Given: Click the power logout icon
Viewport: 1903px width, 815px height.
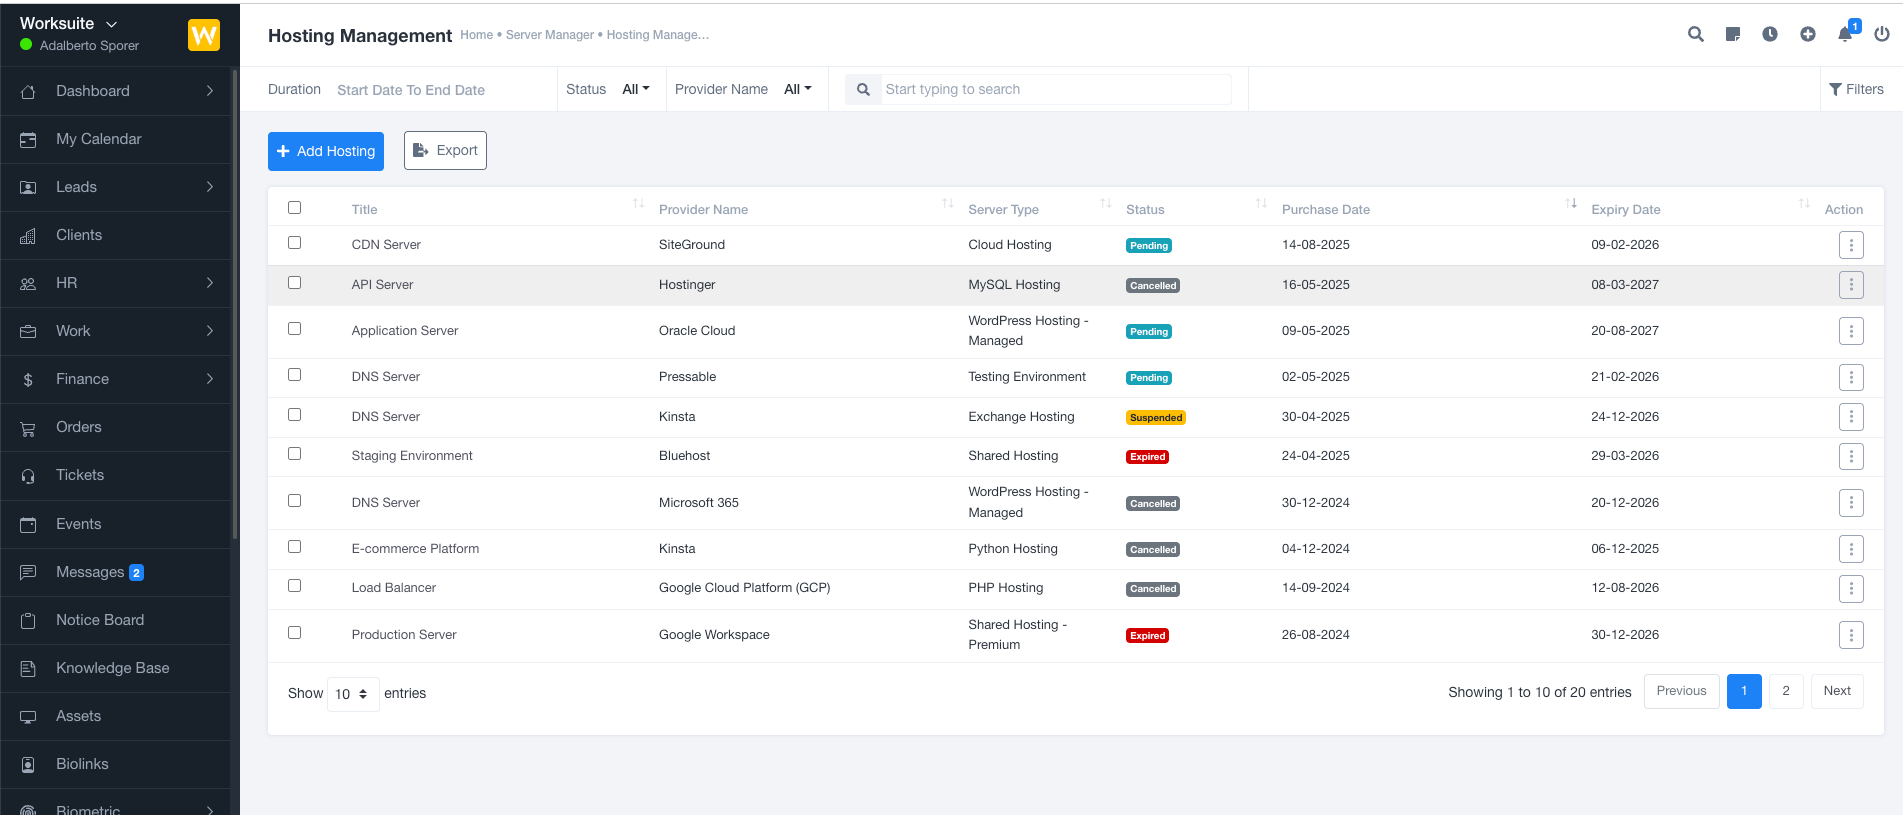Looking at the screenshot, I should click(x=1882, y=34).
